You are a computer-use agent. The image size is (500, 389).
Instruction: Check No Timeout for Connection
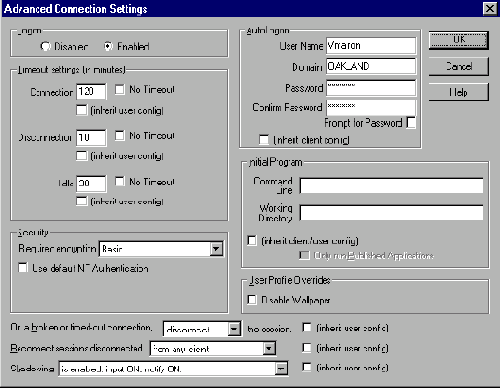coord(120,89)
